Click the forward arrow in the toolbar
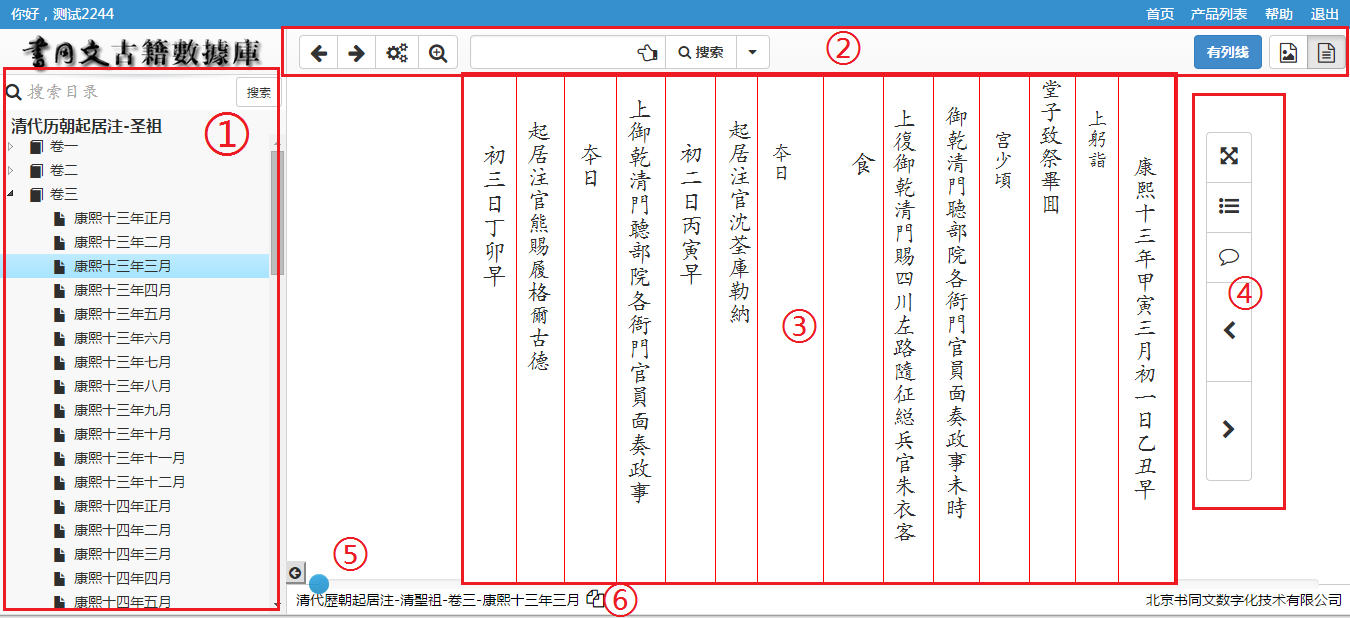1350x618 pixels. tap(356, 53)
